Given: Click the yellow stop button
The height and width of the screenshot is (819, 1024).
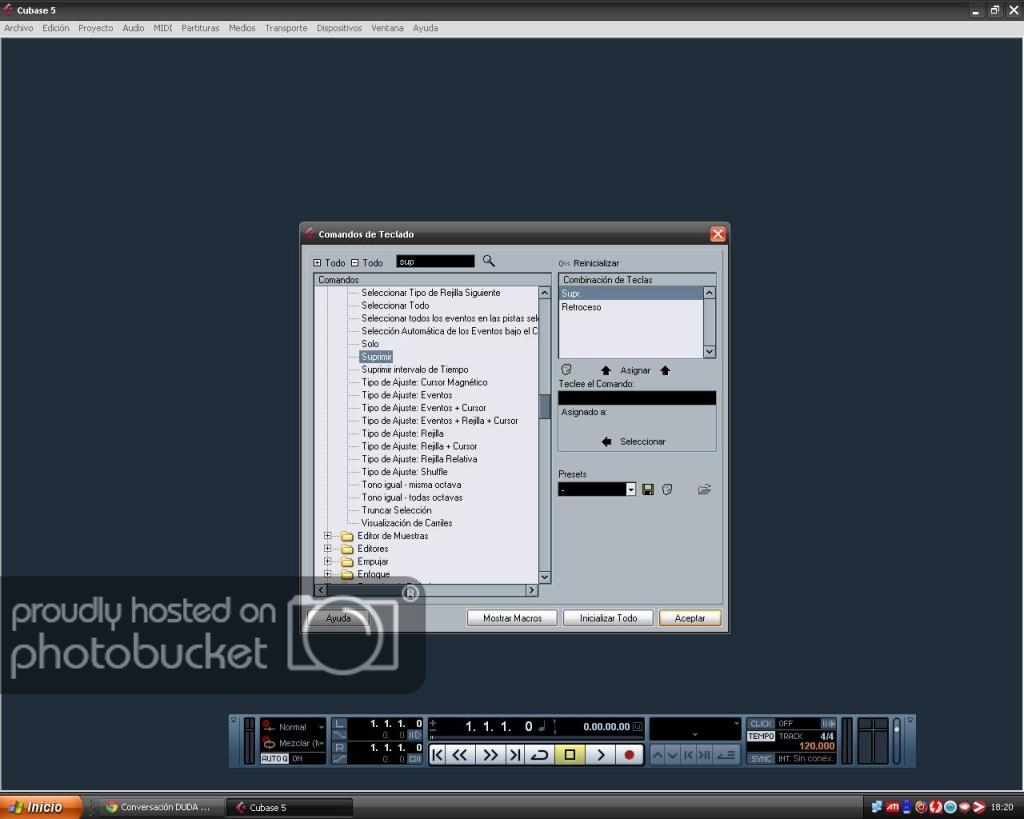Looking at the screenshot, I should click(x=569, y=755).
